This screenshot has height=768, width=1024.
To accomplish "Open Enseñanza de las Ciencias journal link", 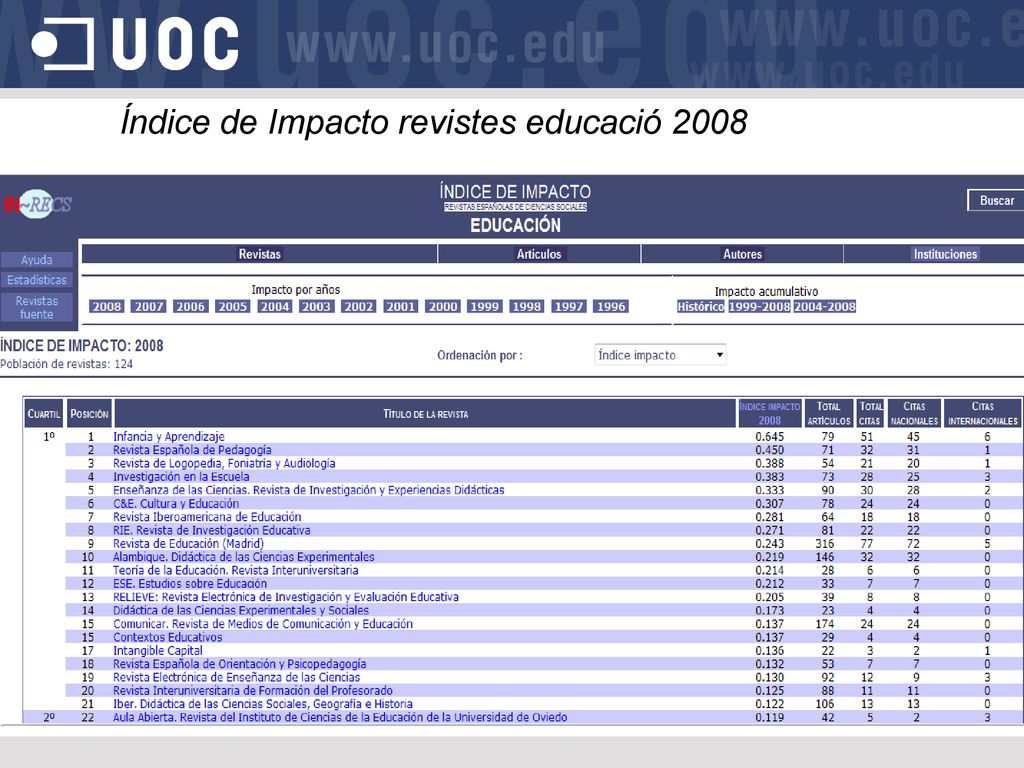I will pos(308,490).
